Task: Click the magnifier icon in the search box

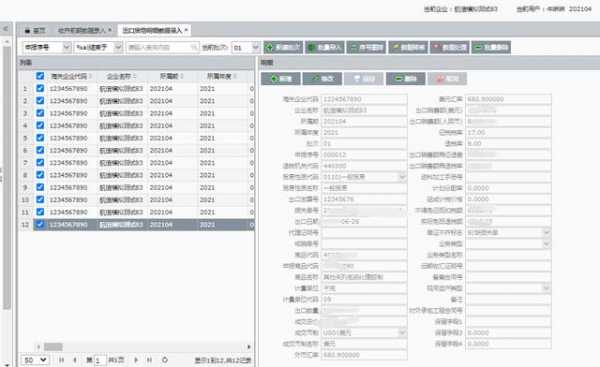Action: 194,47
